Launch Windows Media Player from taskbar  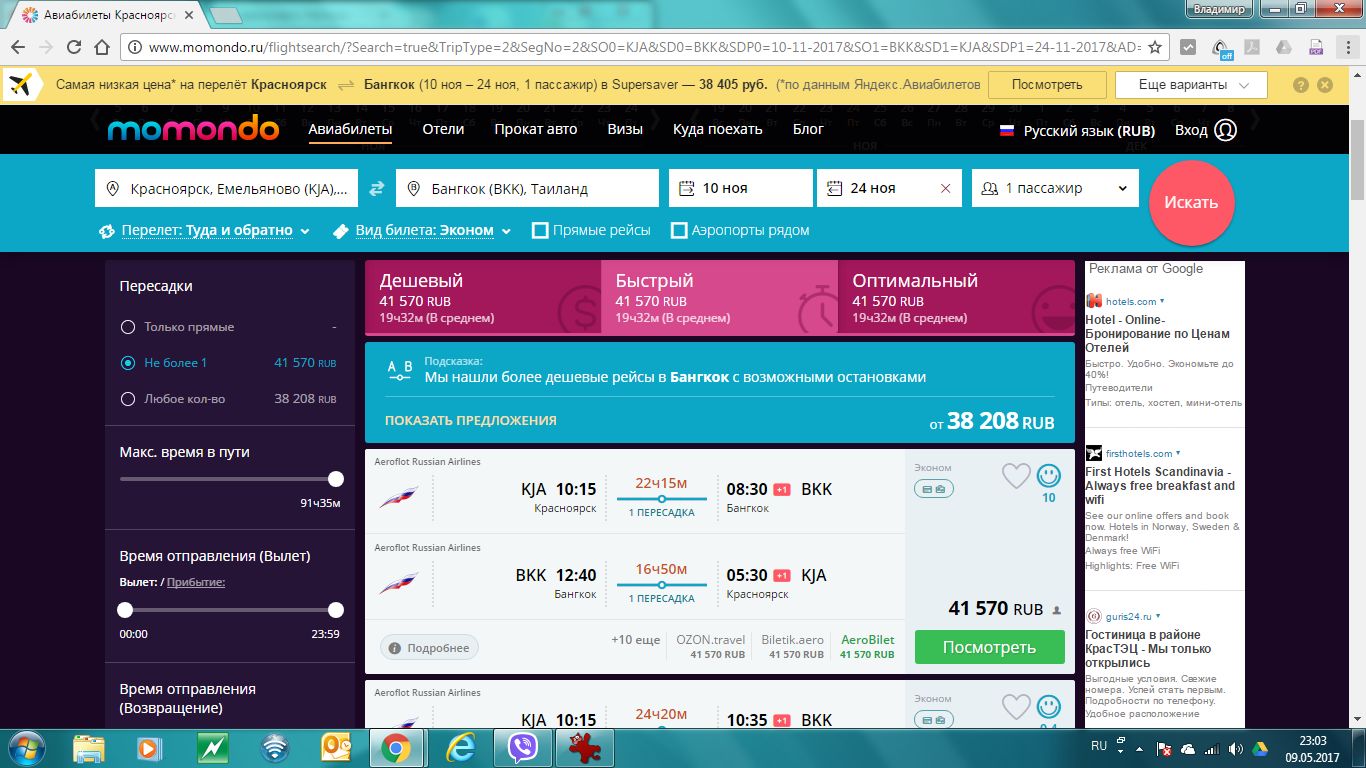click(150, 747)
